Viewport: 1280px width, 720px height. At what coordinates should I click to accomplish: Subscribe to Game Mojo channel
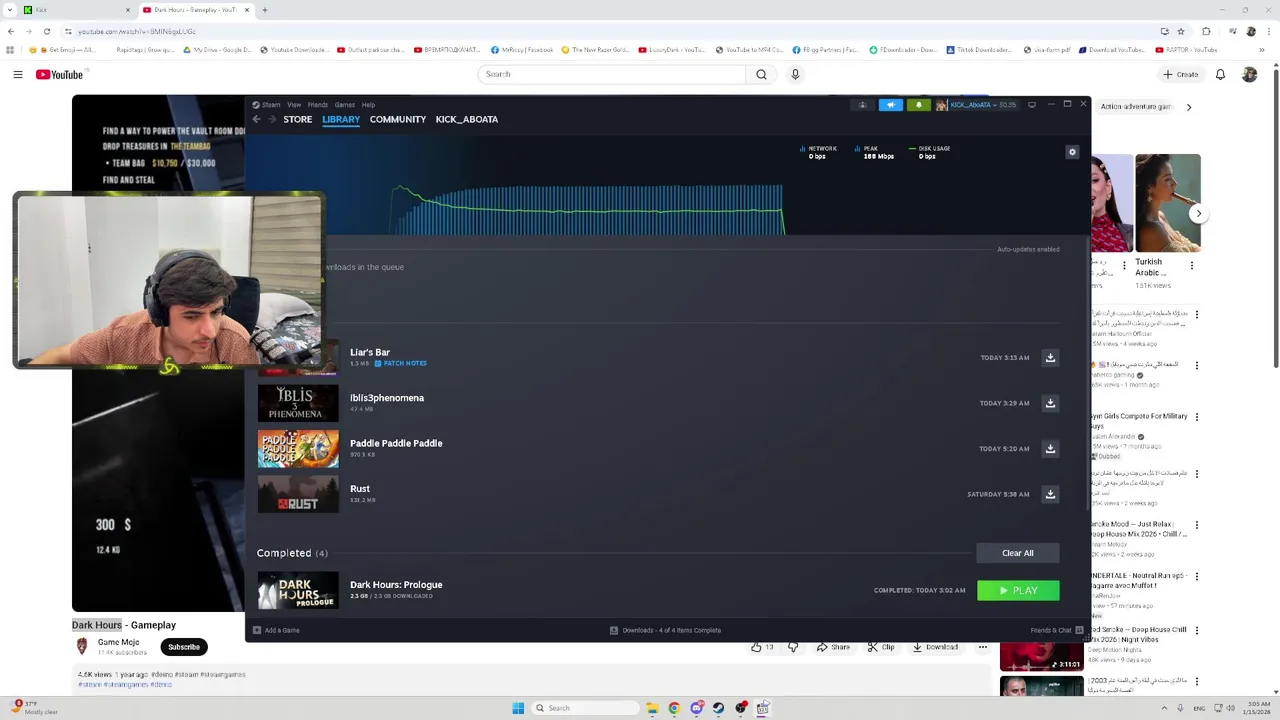coord(183,647)
